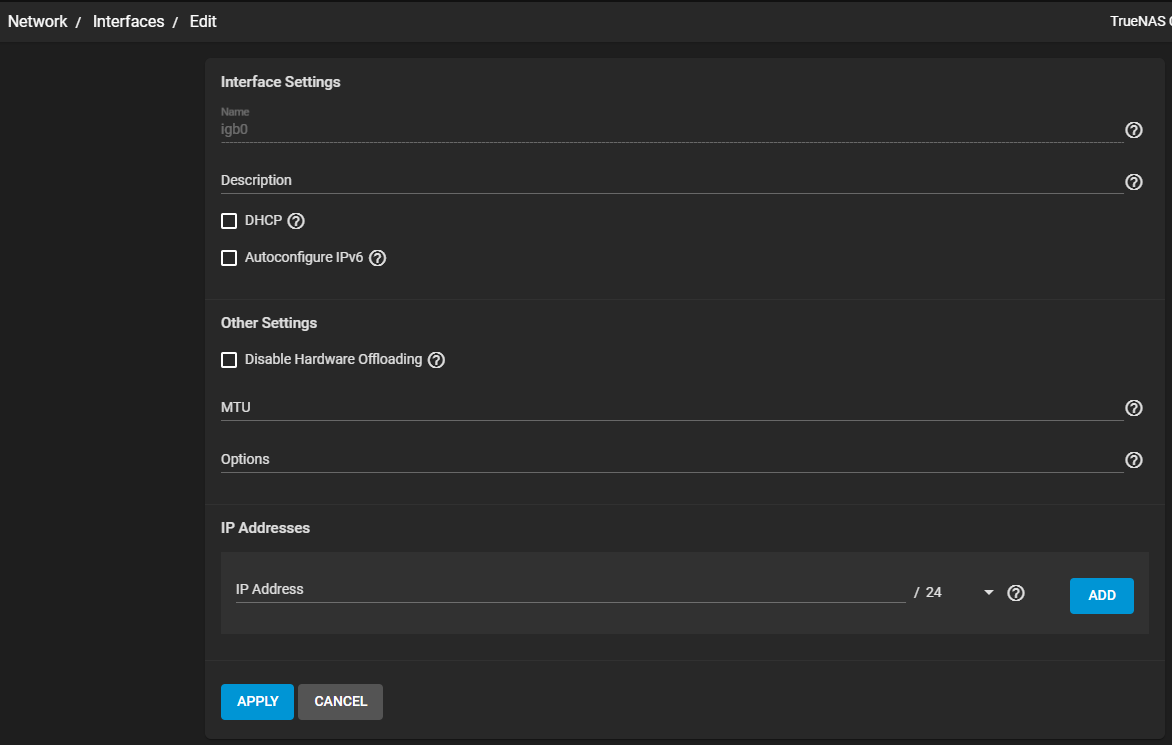Show help for the IP Address netmask
Viewport: 1172px width, 745px height.
pyautogui.click(x=1016, y=593)
